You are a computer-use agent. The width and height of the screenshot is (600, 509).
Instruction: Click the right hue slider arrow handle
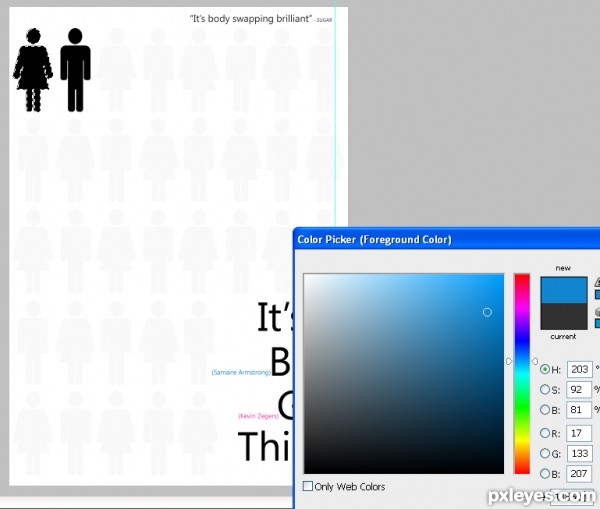[535, 361]
